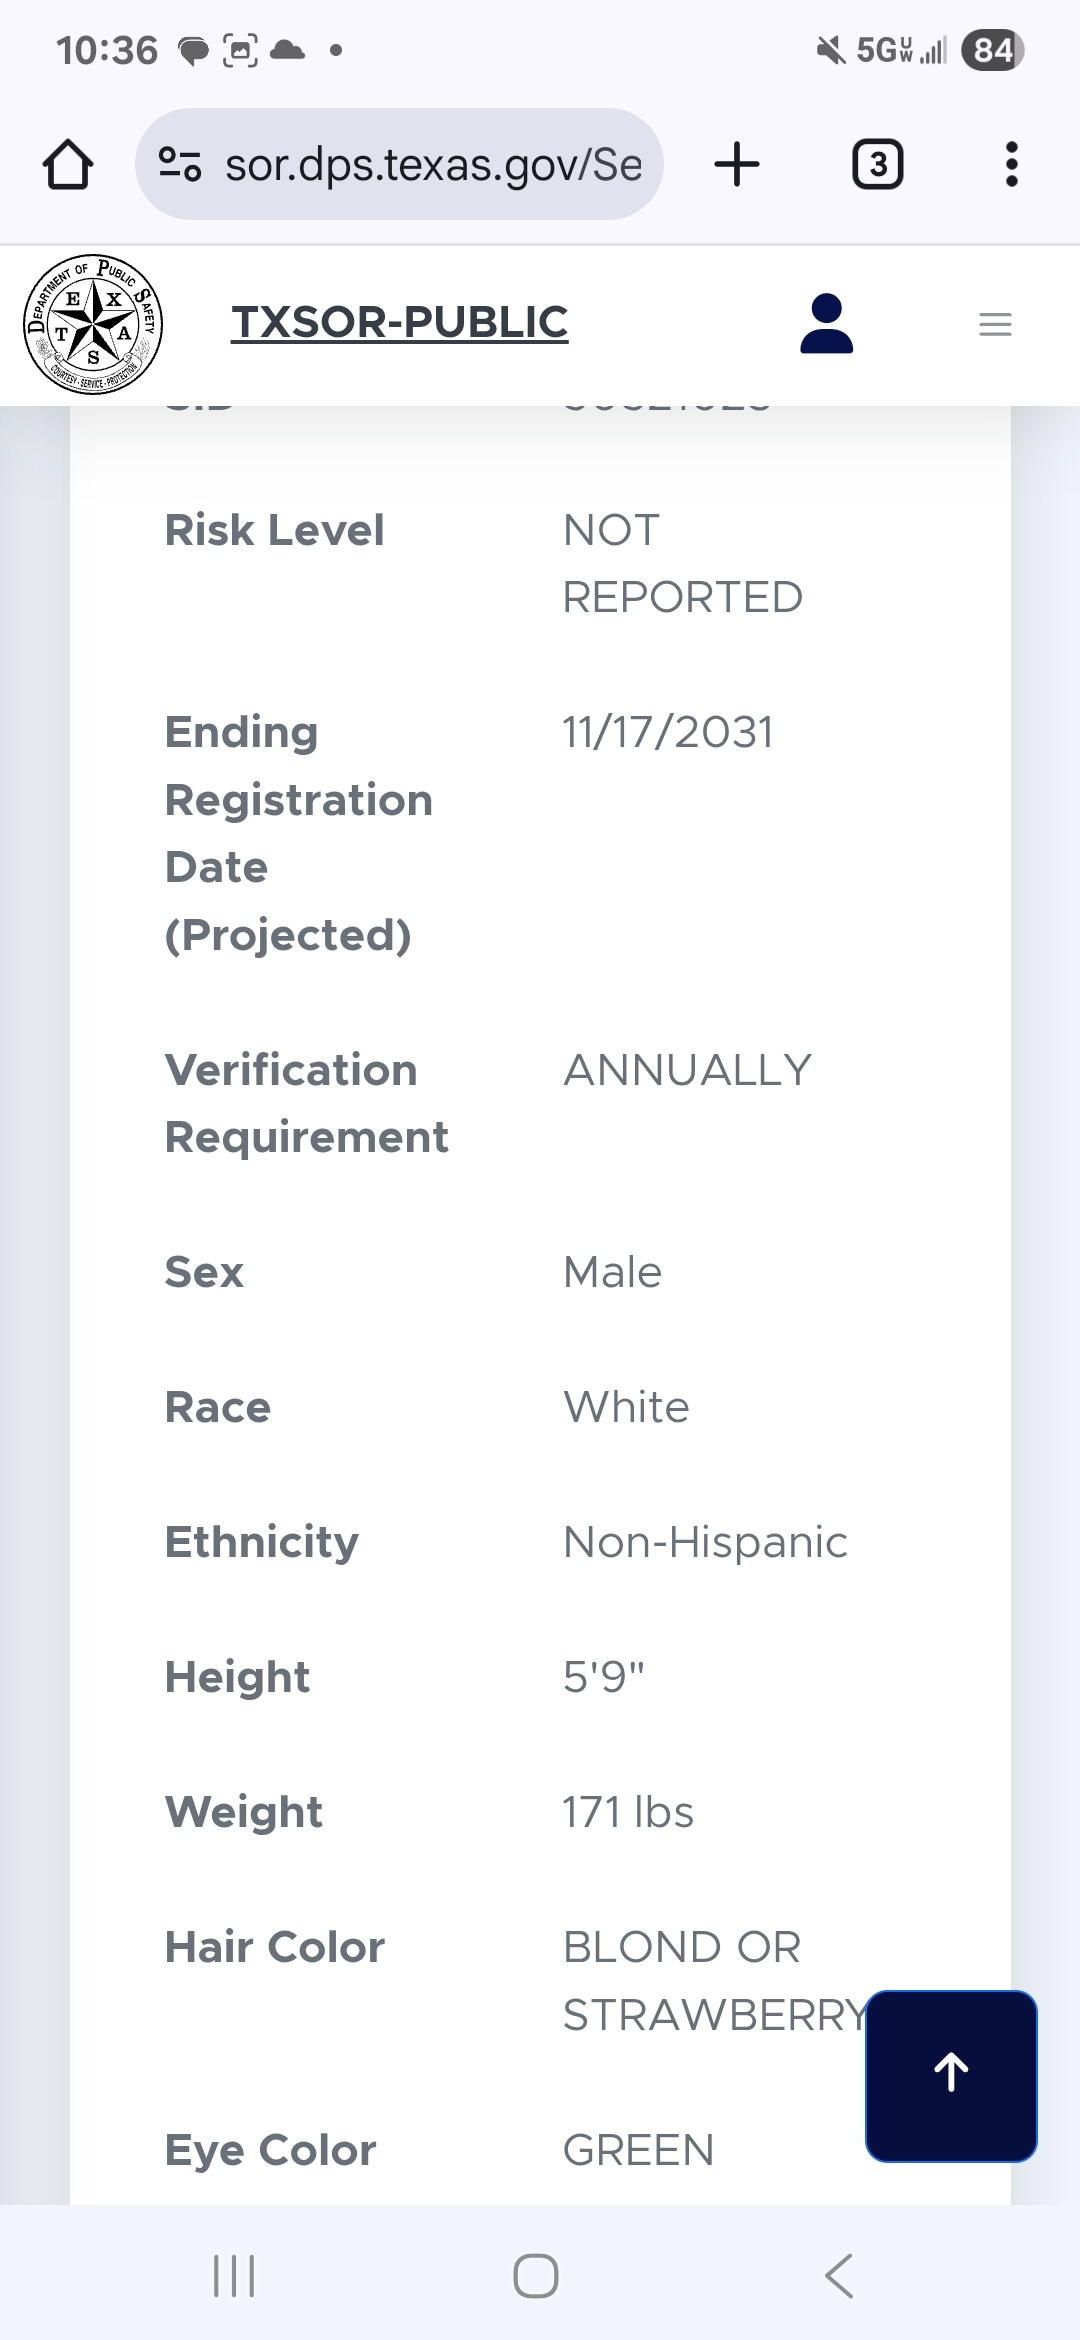The image size is (1080, 2340).
Task: Open site info icon in address bar
Action: pyautogui.click(x=181, y=164)
